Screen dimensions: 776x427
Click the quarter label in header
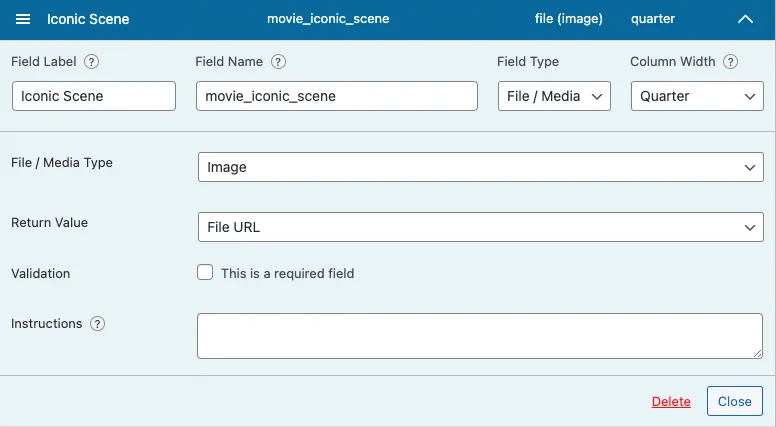(x=653, y=19)
